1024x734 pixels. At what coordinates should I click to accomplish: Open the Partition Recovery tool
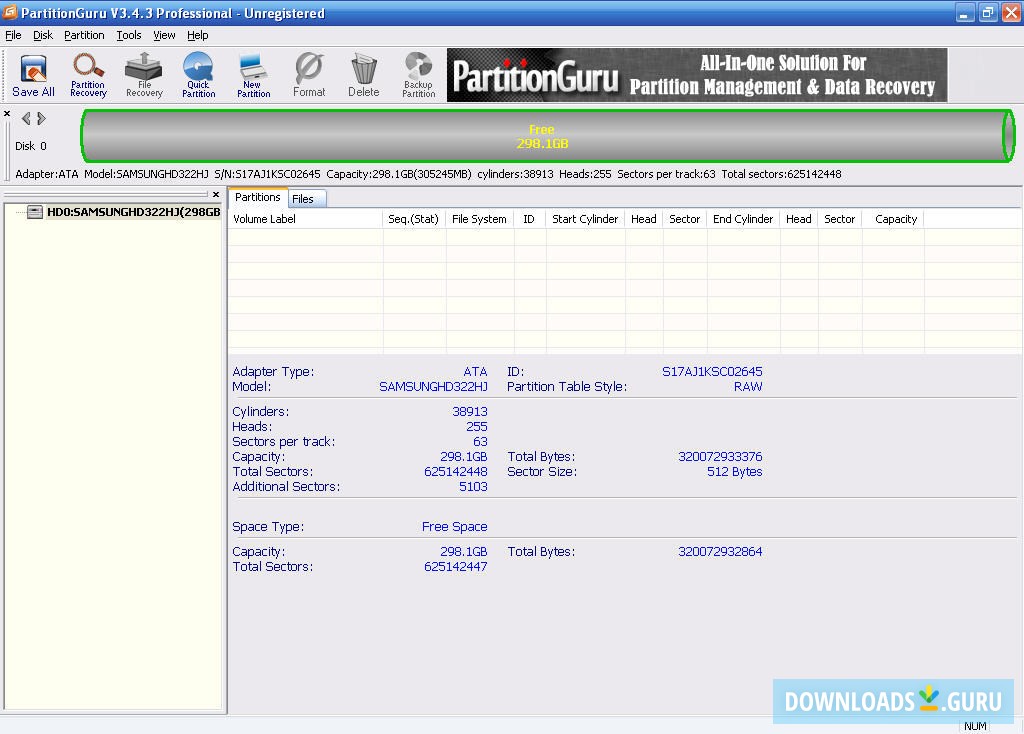coord(88,76)
